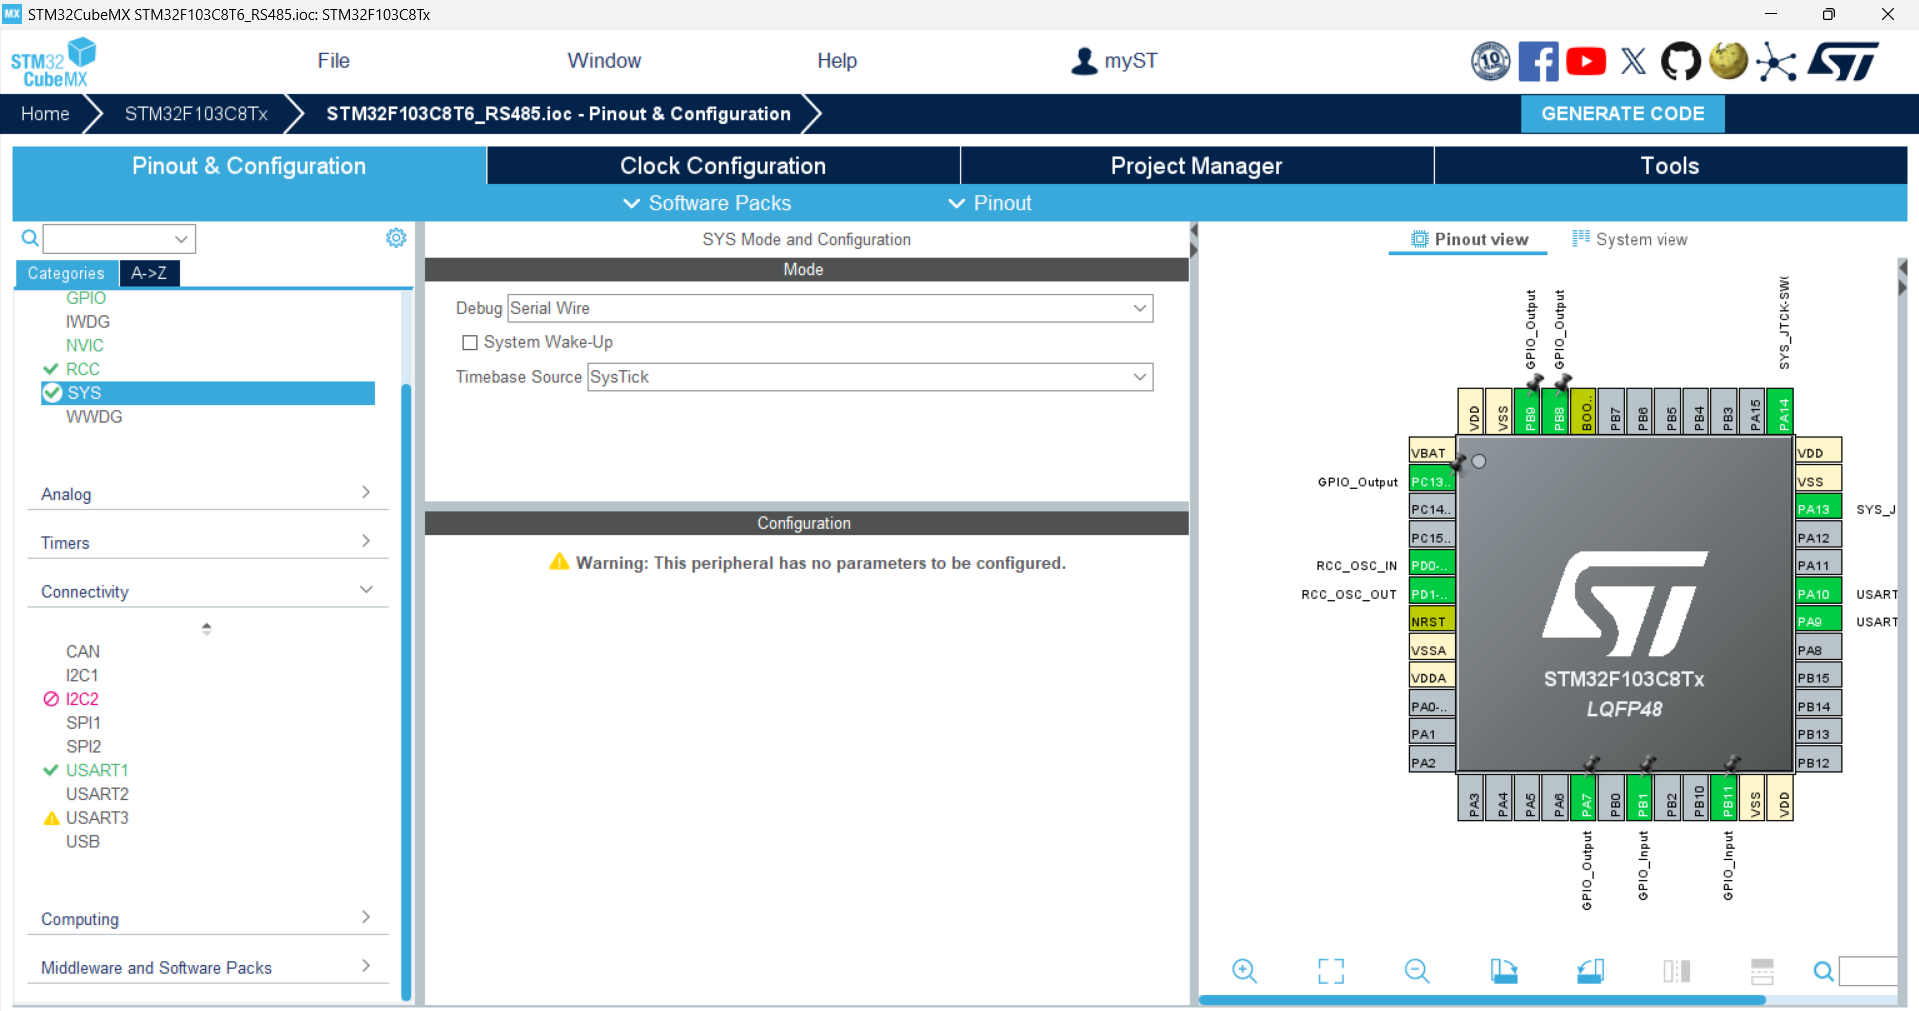
Task: Click the pin search input field
Action: [x=1868, y=971]
